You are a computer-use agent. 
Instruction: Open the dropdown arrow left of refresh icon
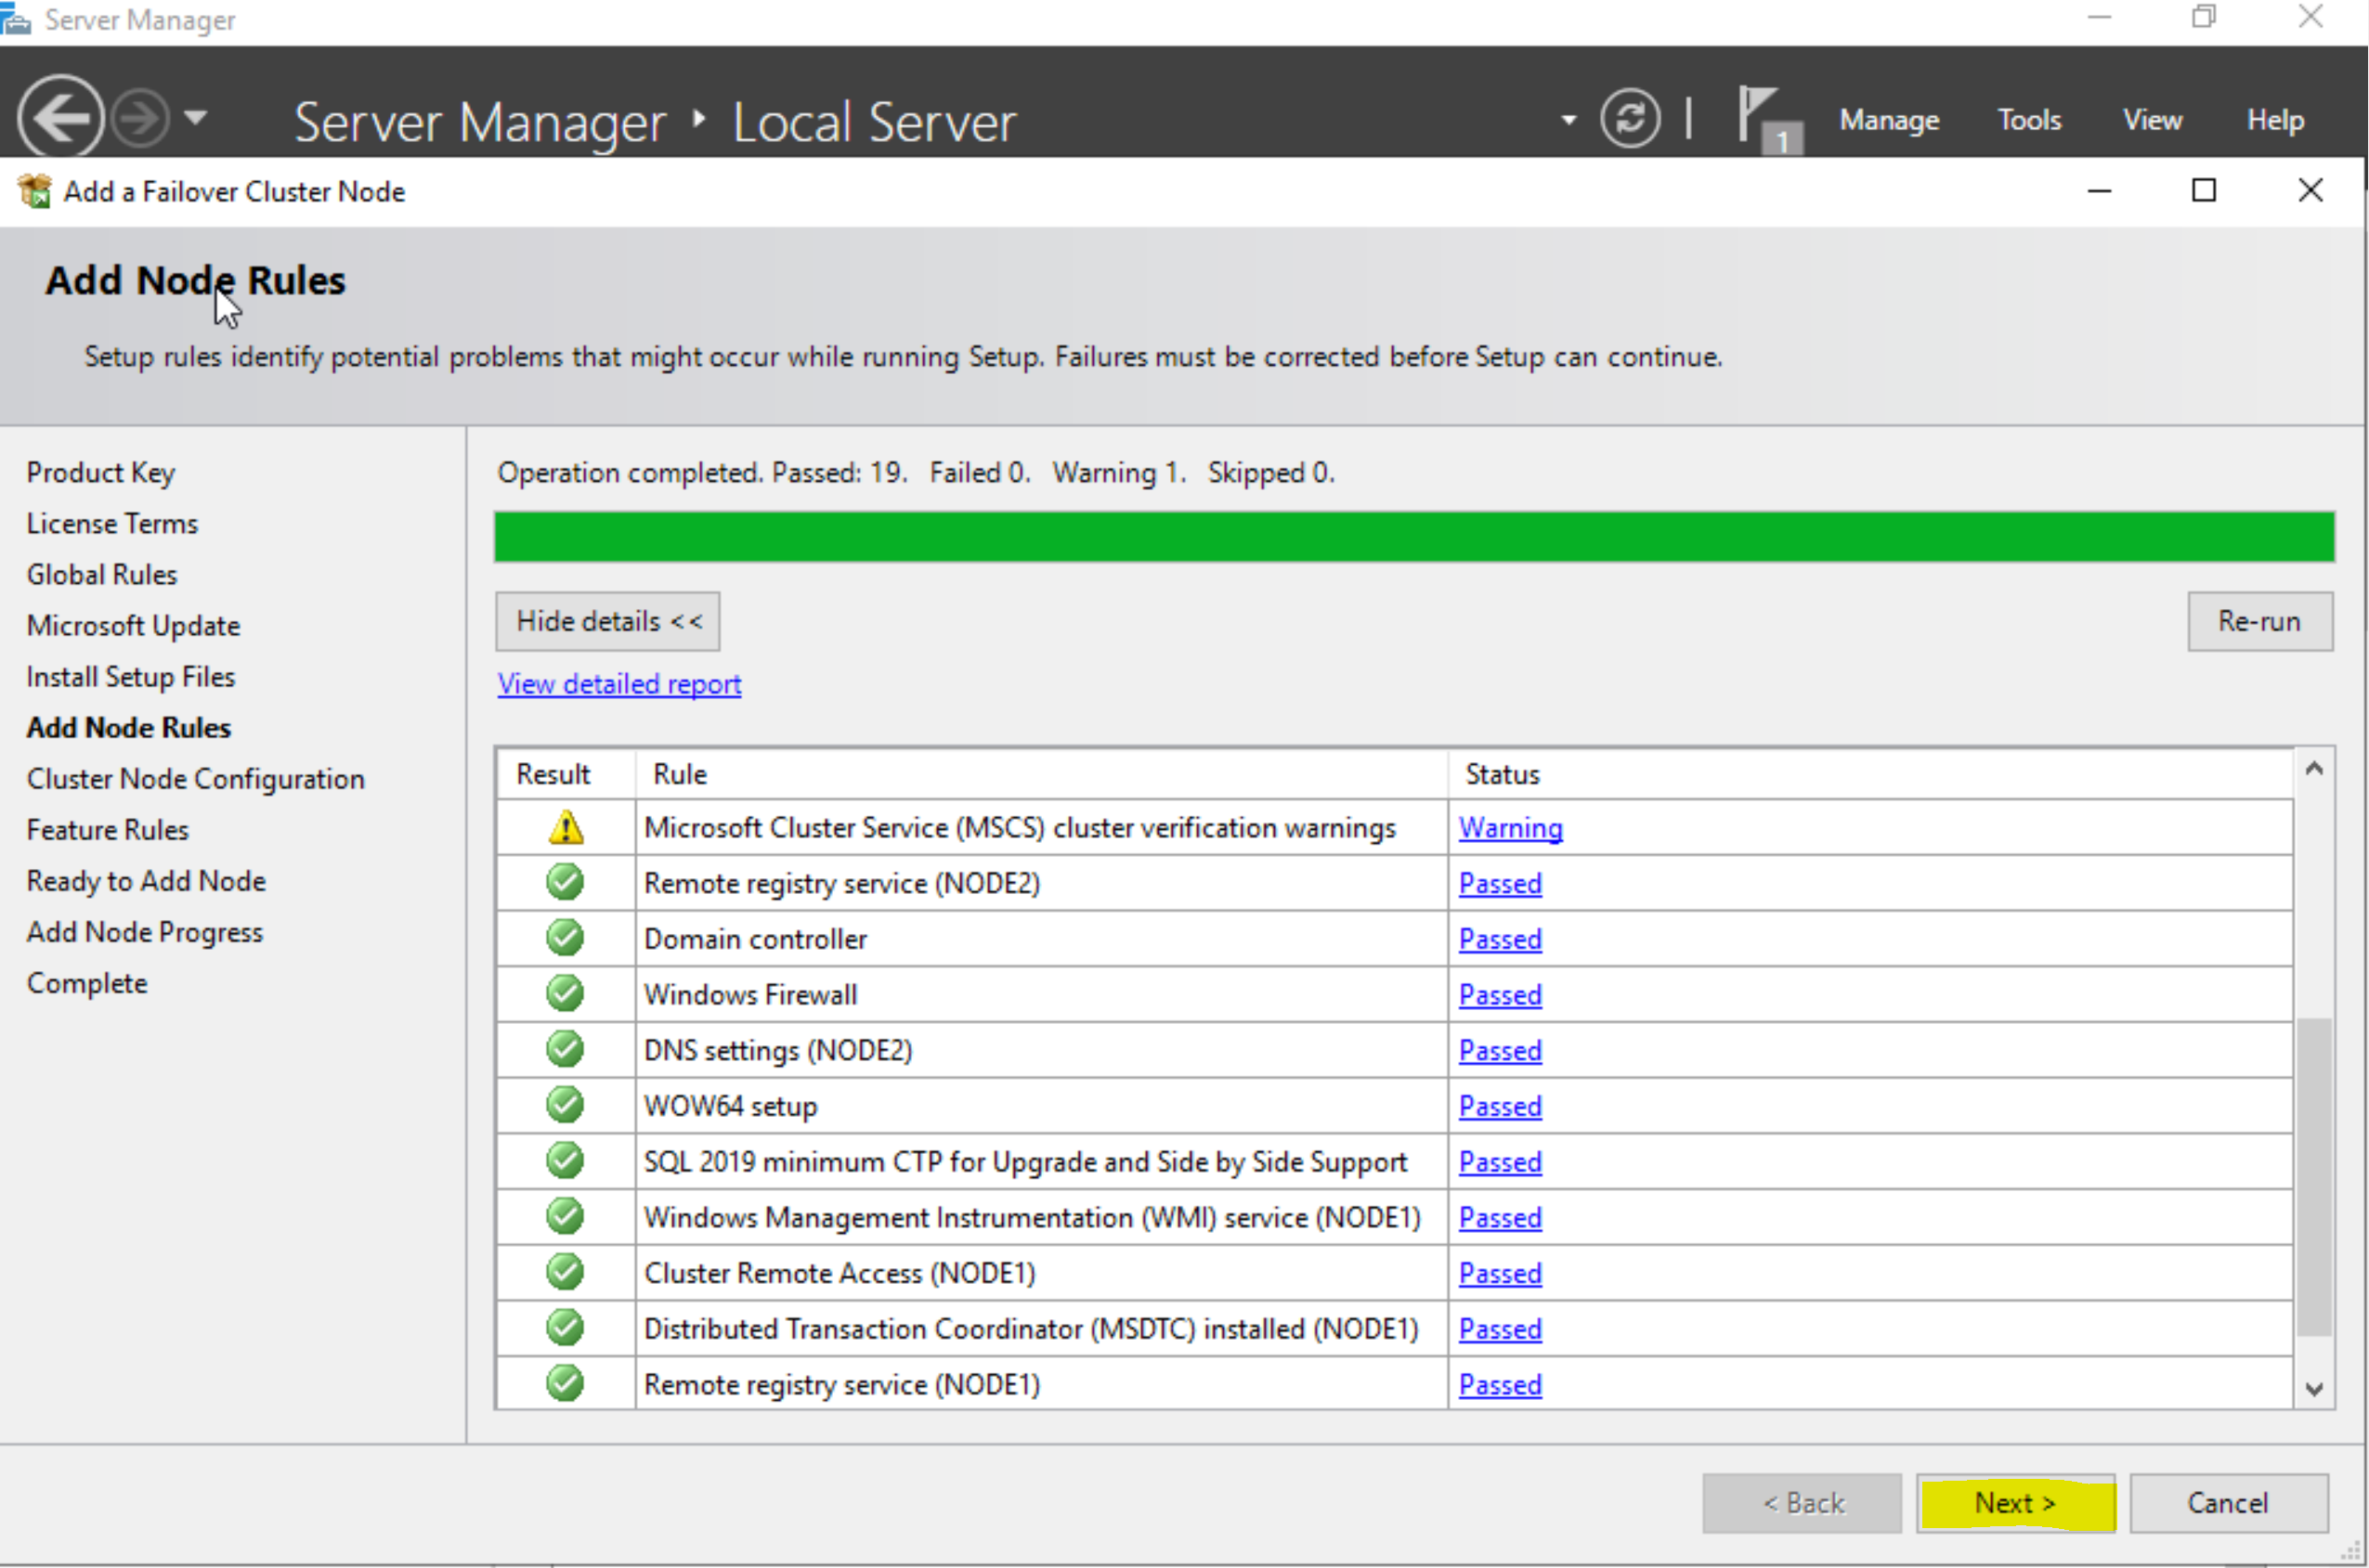pos(1568,120)
